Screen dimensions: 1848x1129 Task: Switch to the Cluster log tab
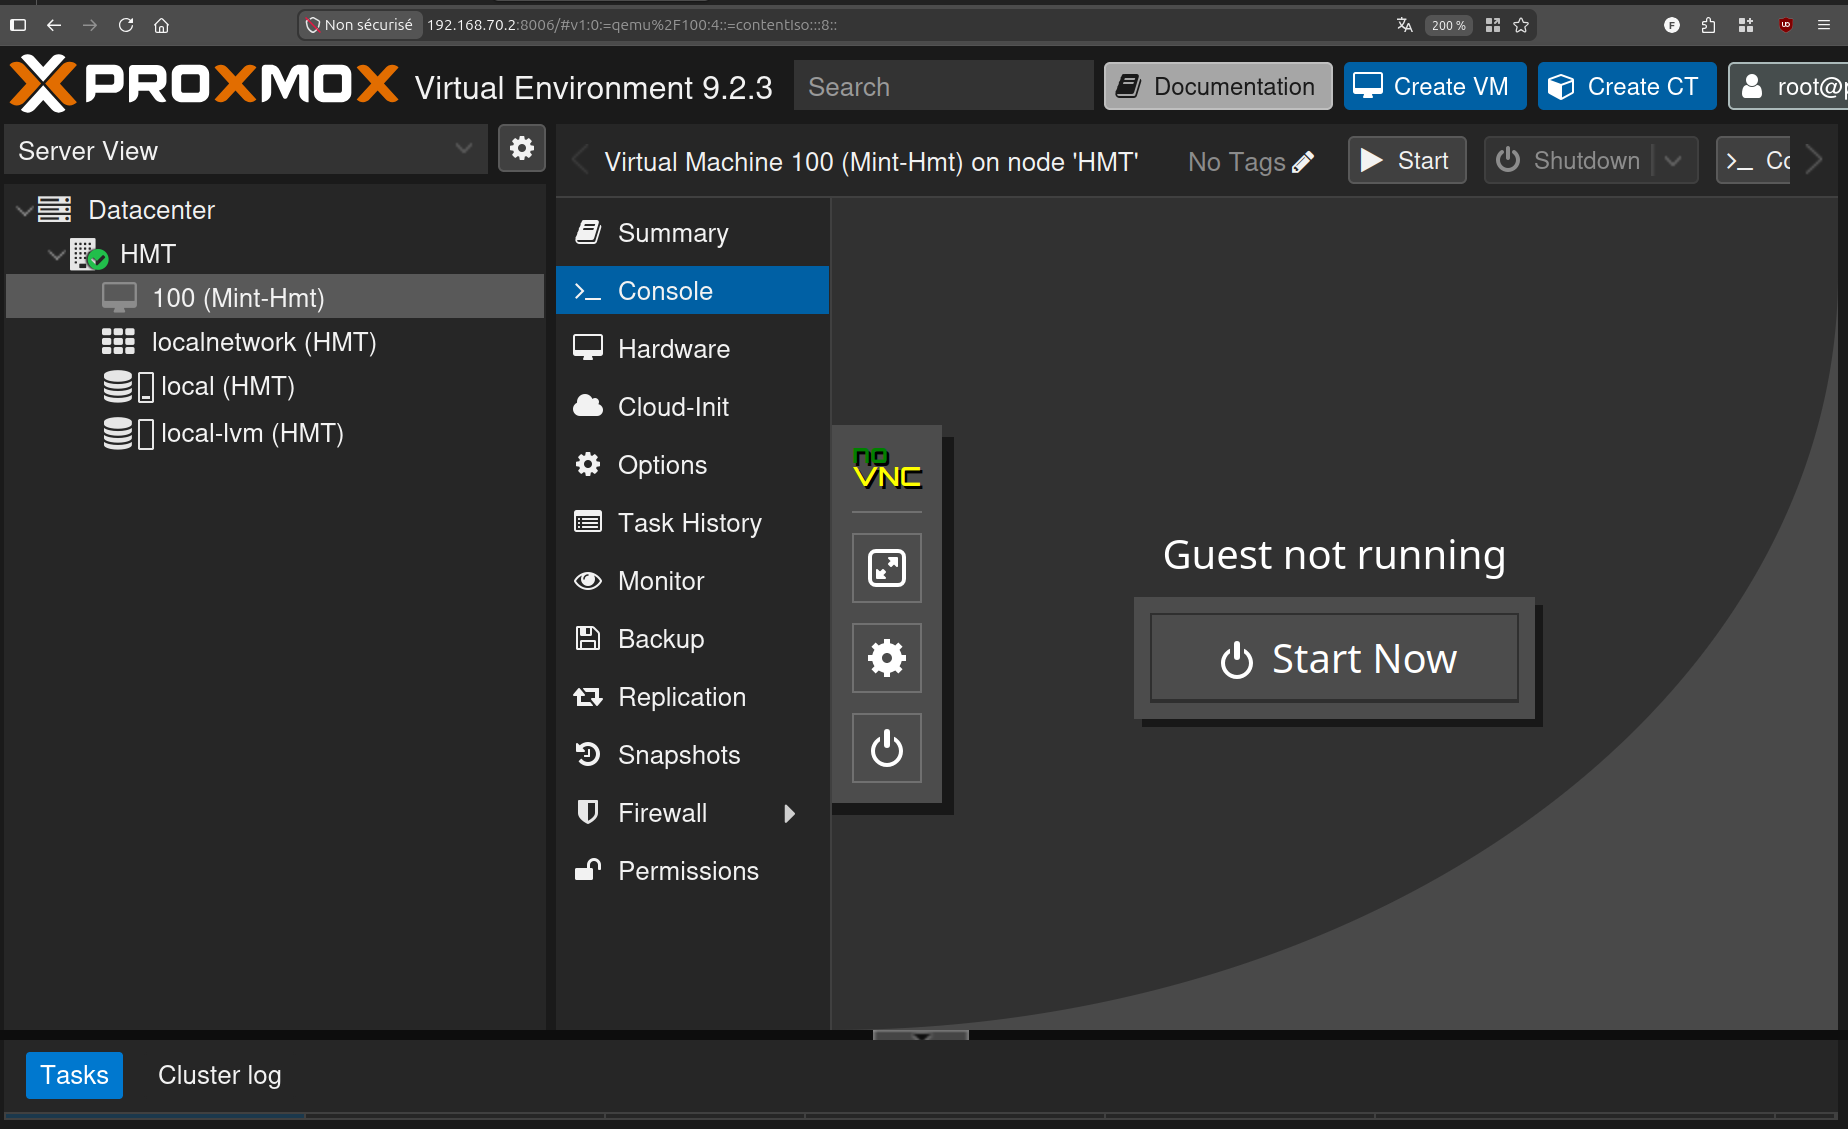click(x=219, y=1075)
